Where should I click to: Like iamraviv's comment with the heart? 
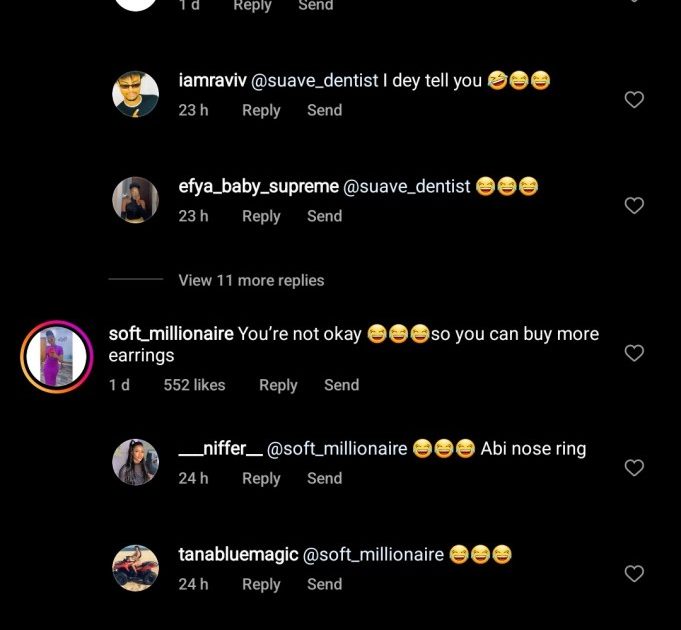click(634, 100)
